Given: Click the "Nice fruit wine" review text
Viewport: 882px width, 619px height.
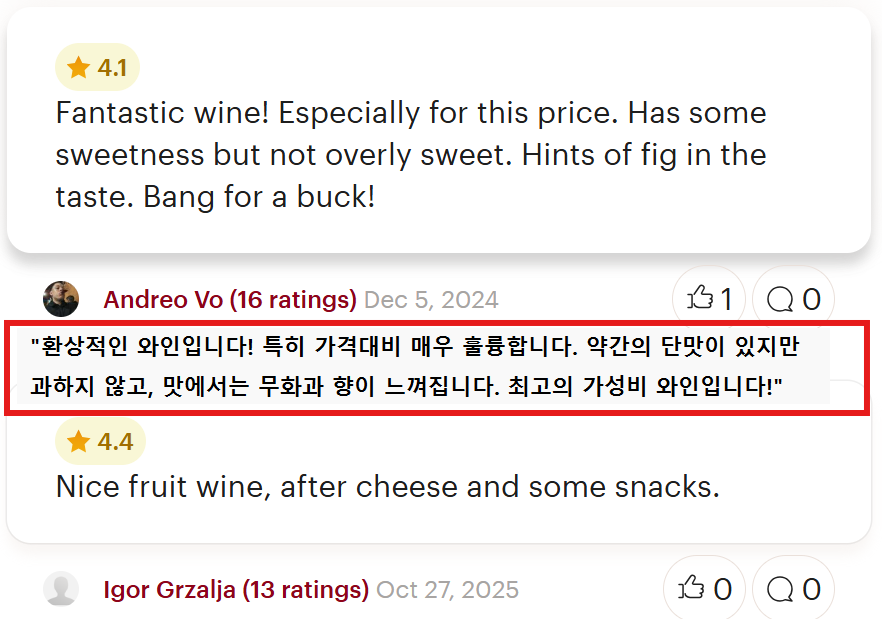Looking at the screenshot, I should pos(388,487).
